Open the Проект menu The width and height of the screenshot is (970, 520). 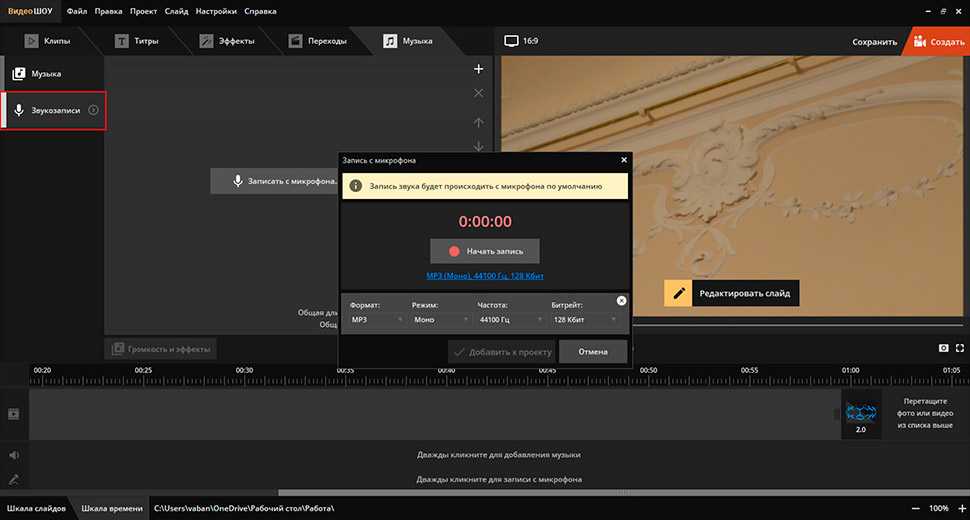coord(143,12)
